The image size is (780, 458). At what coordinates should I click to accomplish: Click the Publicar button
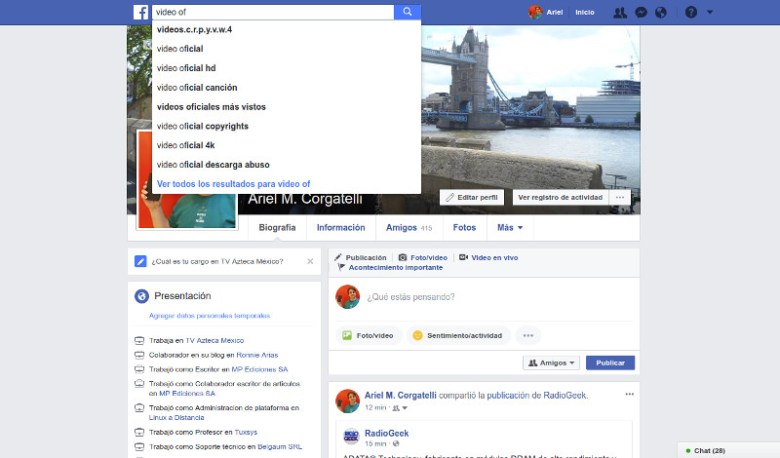pyautogui.click(x=610, y=363)
